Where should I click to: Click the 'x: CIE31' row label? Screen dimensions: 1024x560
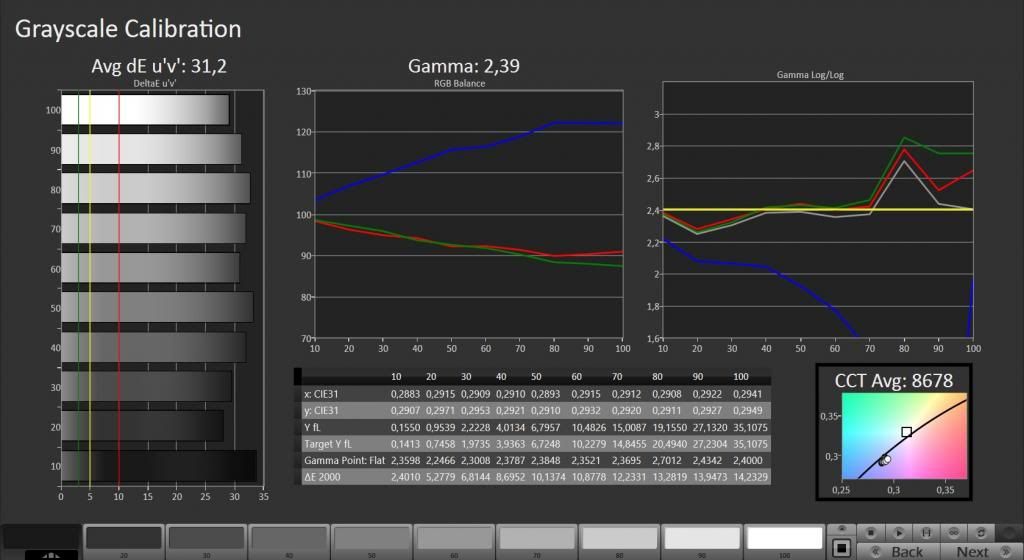coord(321,394)
